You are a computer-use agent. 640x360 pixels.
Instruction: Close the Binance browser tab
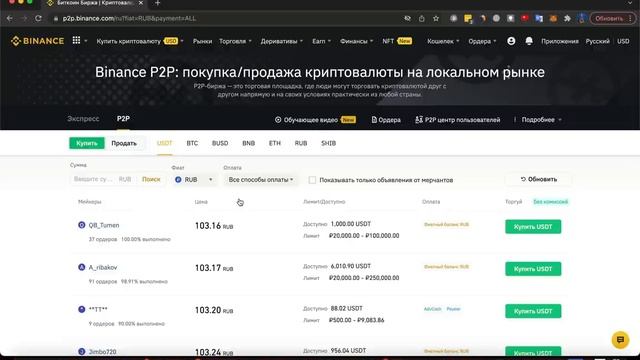point(141,3)
